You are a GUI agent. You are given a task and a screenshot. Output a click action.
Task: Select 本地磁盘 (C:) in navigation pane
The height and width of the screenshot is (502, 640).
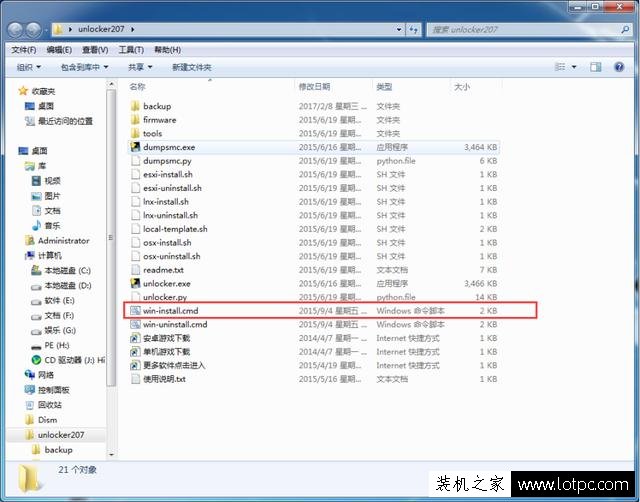coord(61,270)
